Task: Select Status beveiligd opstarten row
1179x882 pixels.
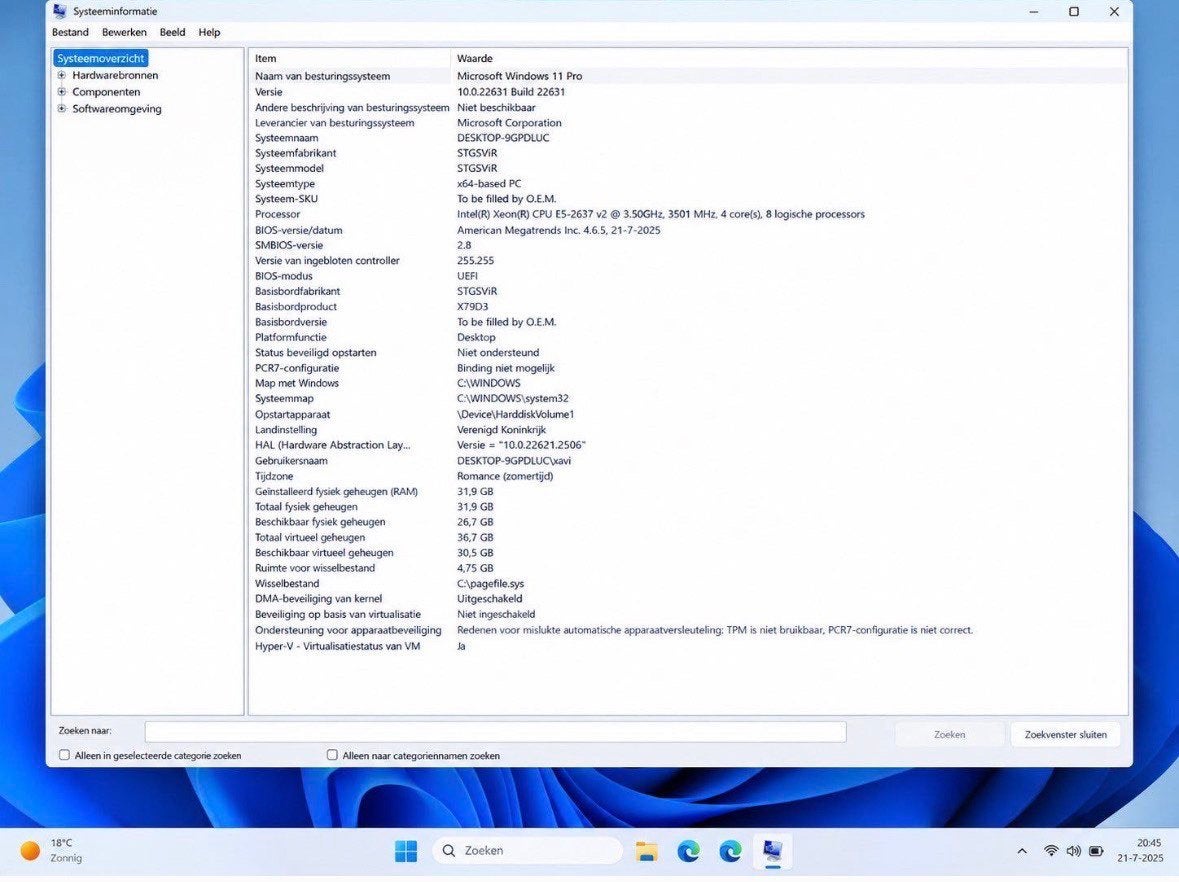Action: [x=688, y=353]
